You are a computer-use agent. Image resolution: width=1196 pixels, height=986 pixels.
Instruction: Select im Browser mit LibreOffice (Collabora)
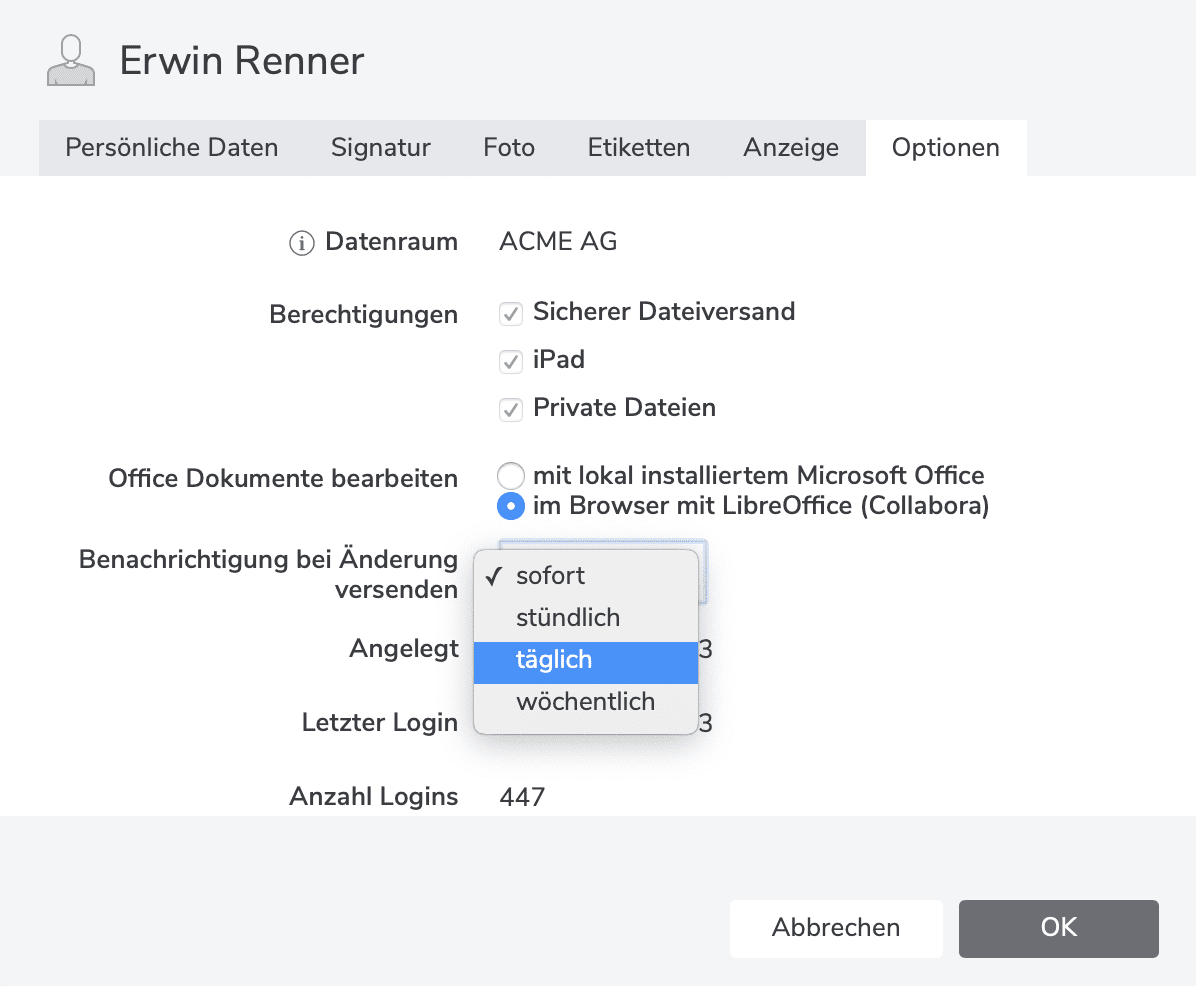tap(511, 507)
